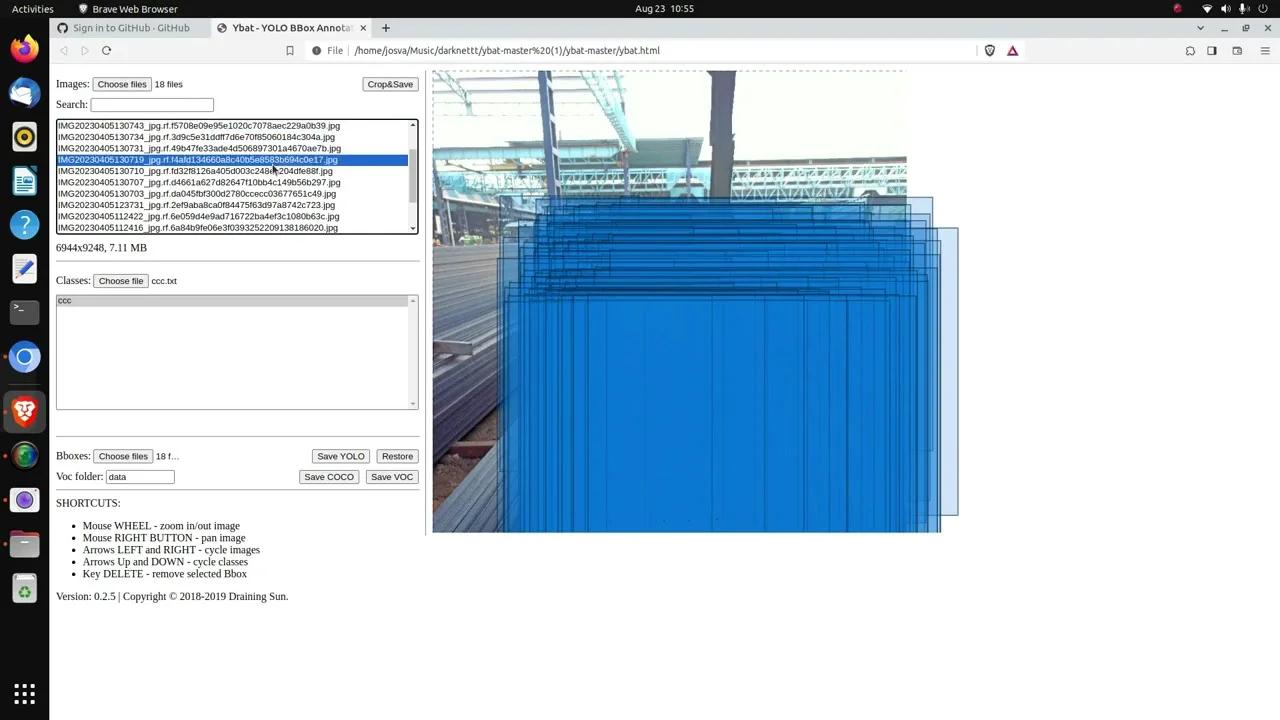Open the Activities overview
Image resolution: width=1280 pixels, height=720 pixels.
[33, 9]
